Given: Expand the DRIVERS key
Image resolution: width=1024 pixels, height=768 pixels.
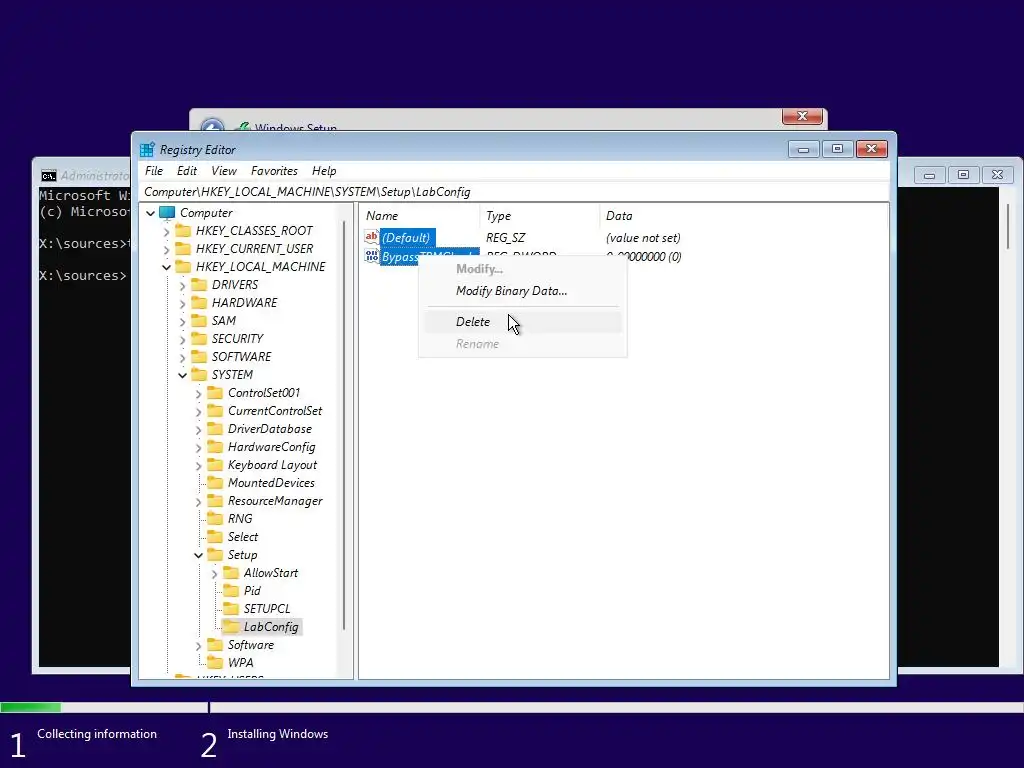Looking at the screenshot, I should coord(182,285).
